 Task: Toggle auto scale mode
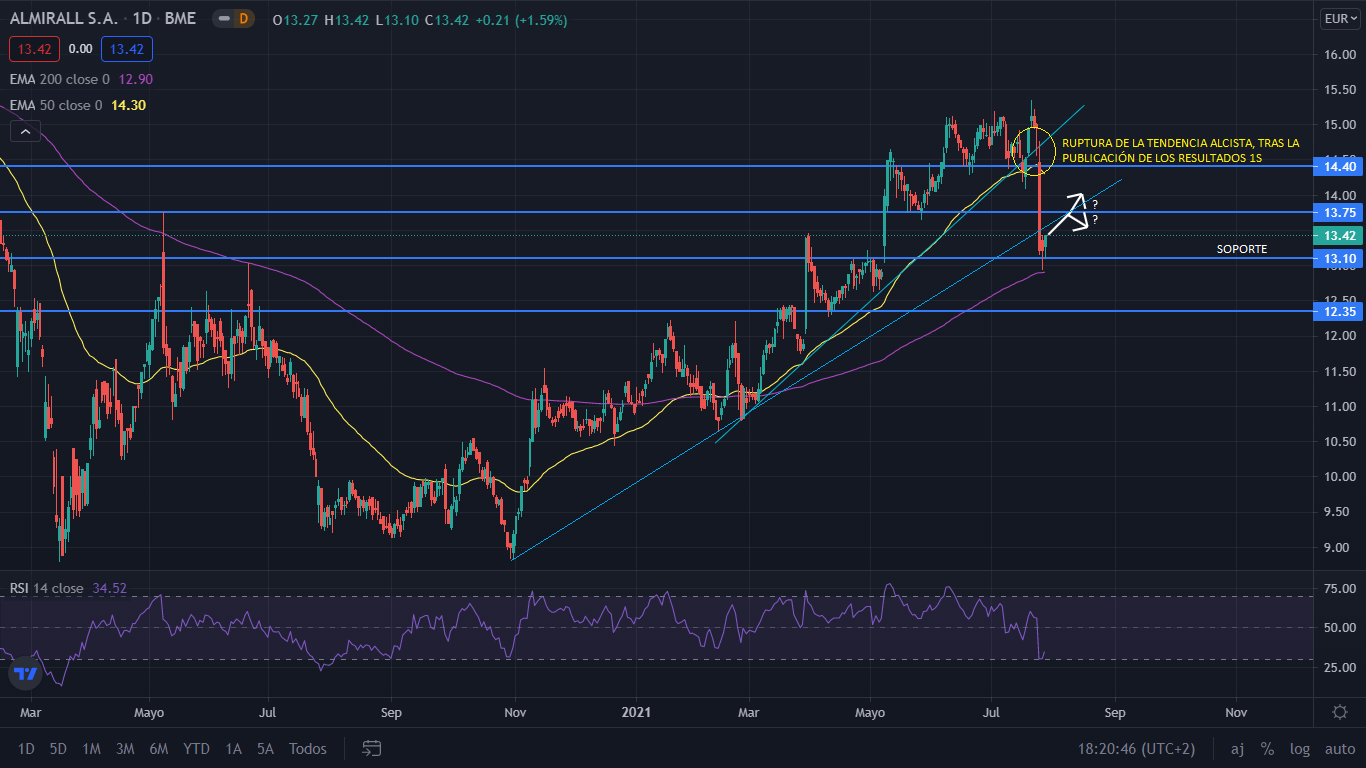tap(1340, 748)
